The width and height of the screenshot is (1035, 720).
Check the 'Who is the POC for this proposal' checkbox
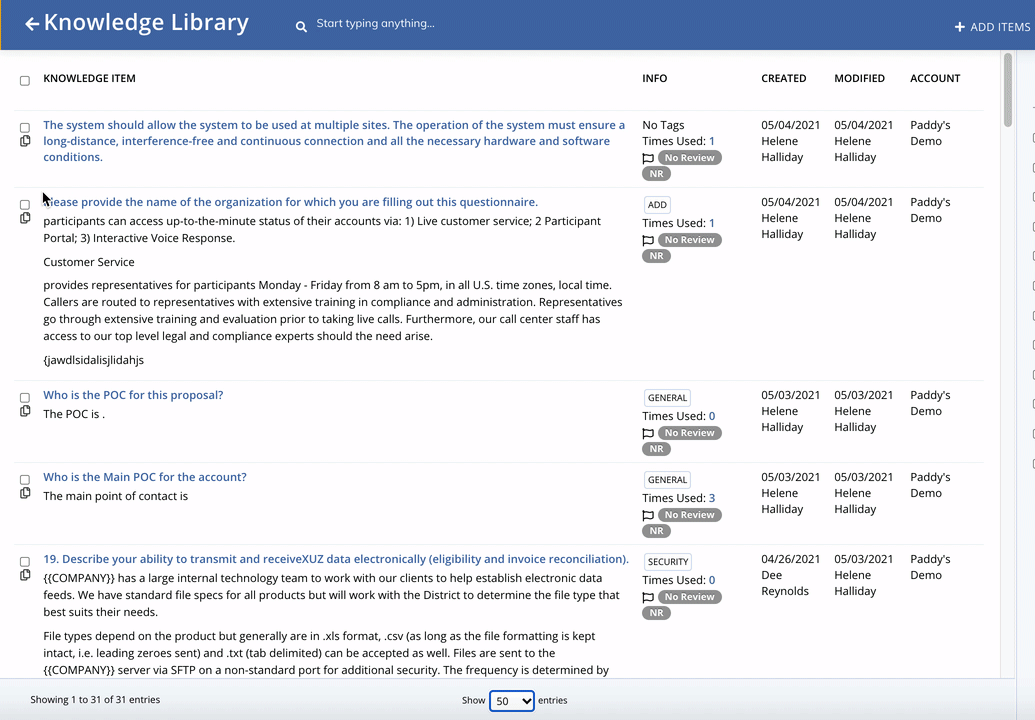[25, 397]
